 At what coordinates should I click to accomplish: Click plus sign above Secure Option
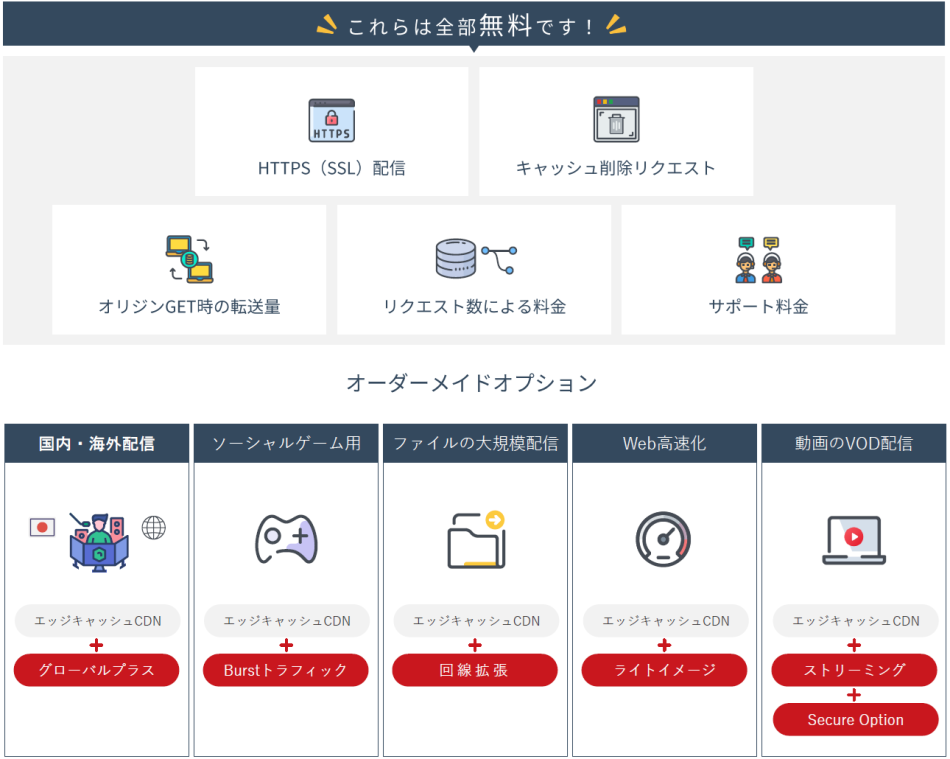(854, 695)
